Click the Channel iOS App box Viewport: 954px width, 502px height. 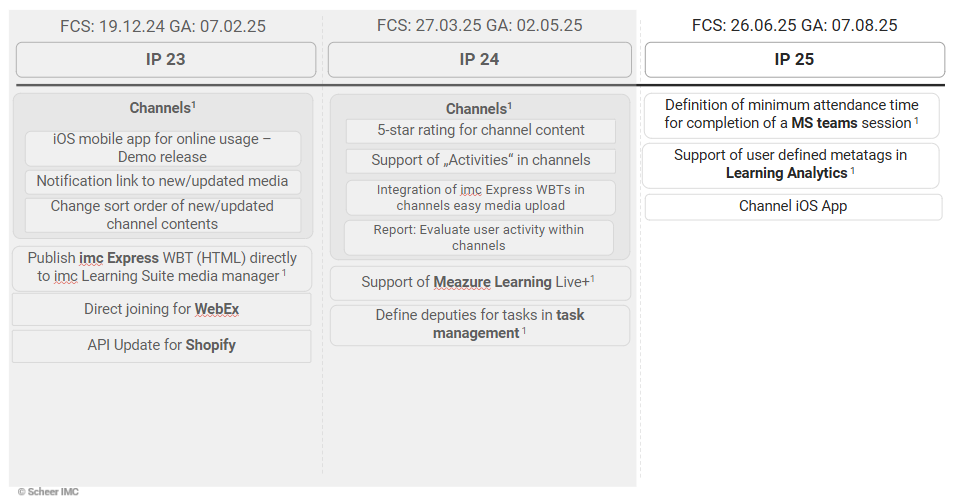click(x=793, y=207)
